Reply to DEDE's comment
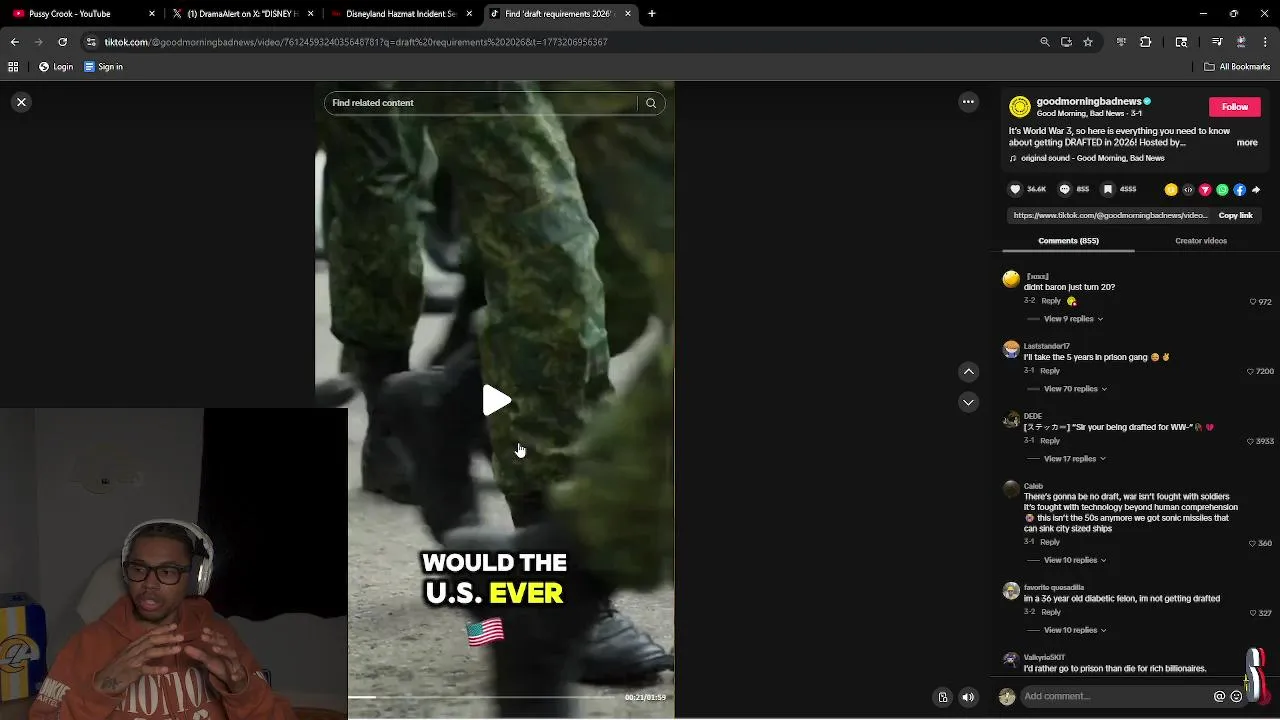The height and width of the screenshot is (720, 1280). (1050, 441)
